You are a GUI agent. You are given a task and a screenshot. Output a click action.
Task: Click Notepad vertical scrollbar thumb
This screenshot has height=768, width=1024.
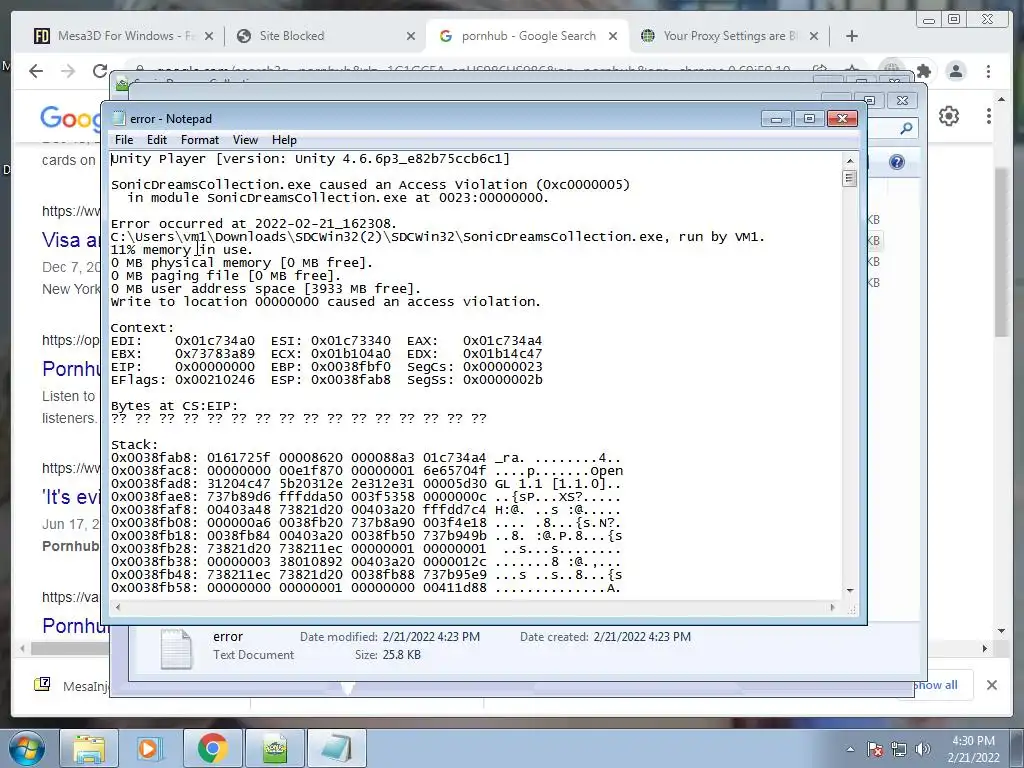[850, 178]
